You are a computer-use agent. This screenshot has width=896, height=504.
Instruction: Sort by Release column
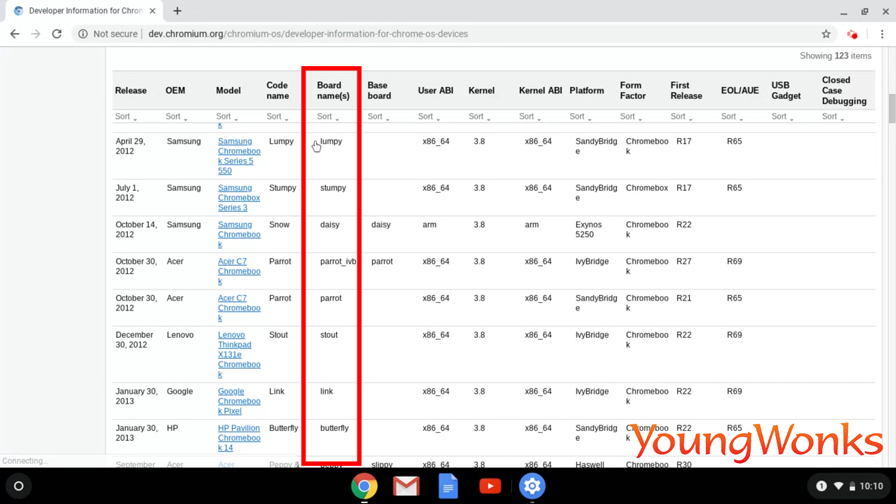tap(126, 117)
